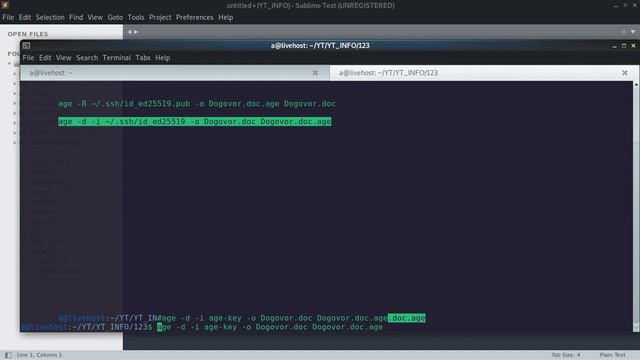Image resolution: width=640 pixels, height=360 pixels.
Task: Open Sublime Text View menu
Action: click(95, 17)
